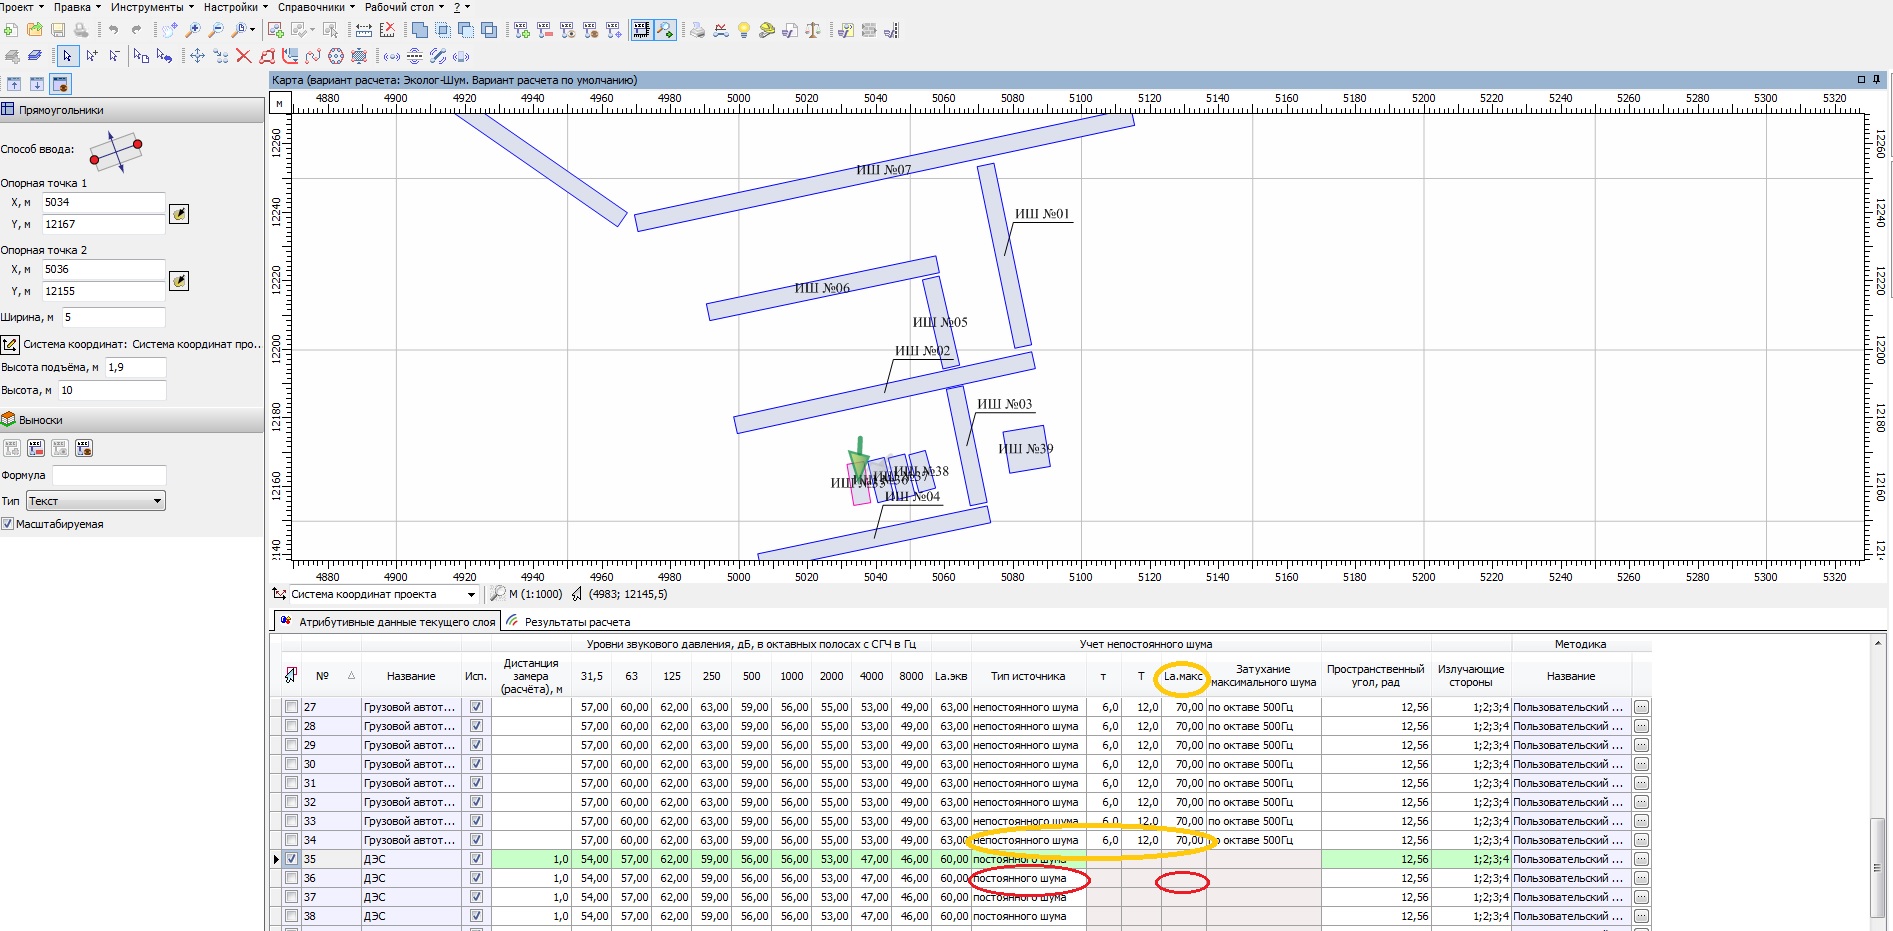
Task: Select the arrow pointer selection tool
Action: (67, 56)
